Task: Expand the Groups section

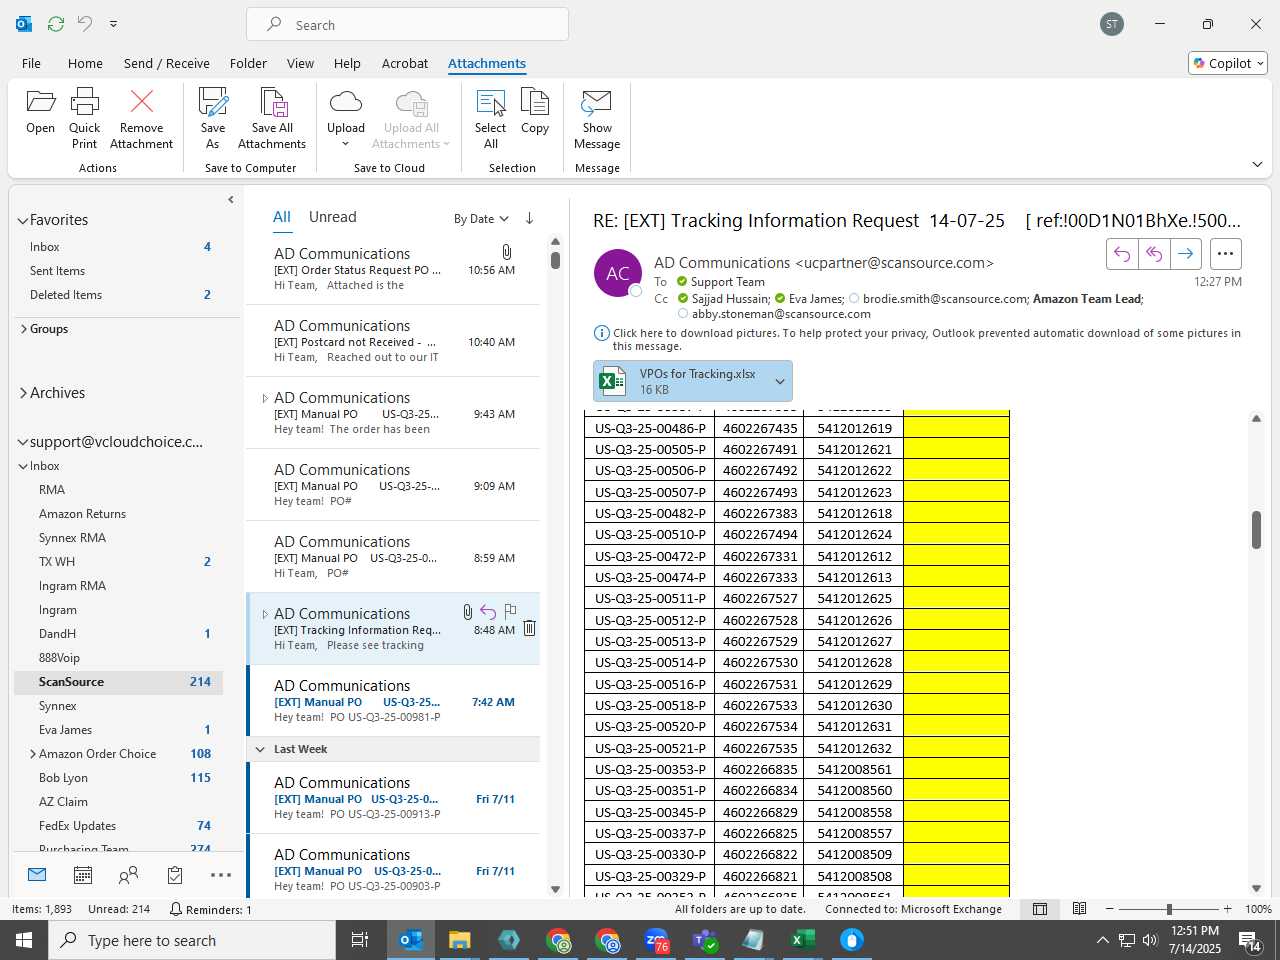Action: [x=23, y=329]
